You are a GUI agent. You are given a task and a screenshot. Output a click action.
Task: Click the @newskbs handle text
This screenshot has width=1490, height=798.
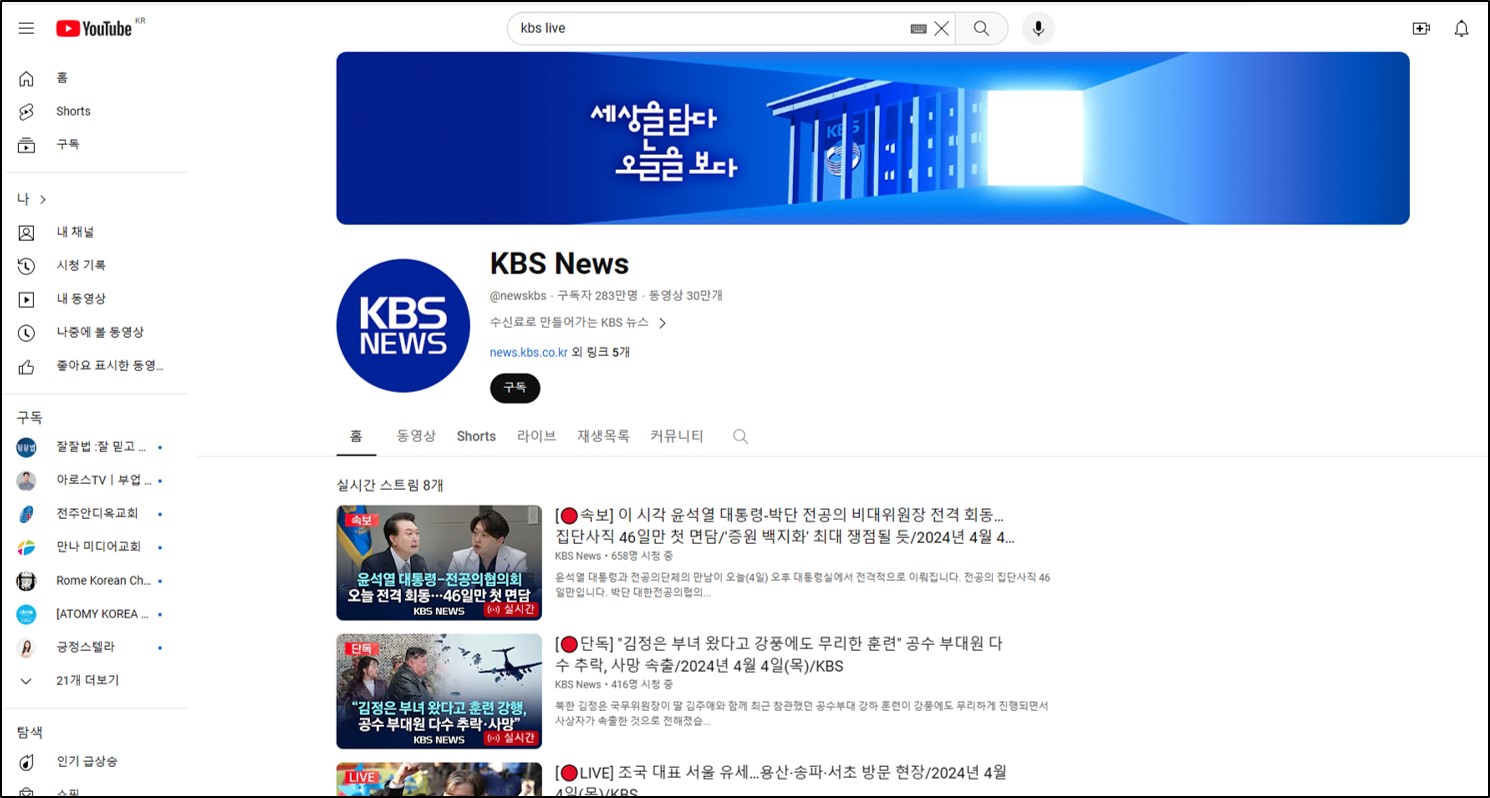[518, 296]
